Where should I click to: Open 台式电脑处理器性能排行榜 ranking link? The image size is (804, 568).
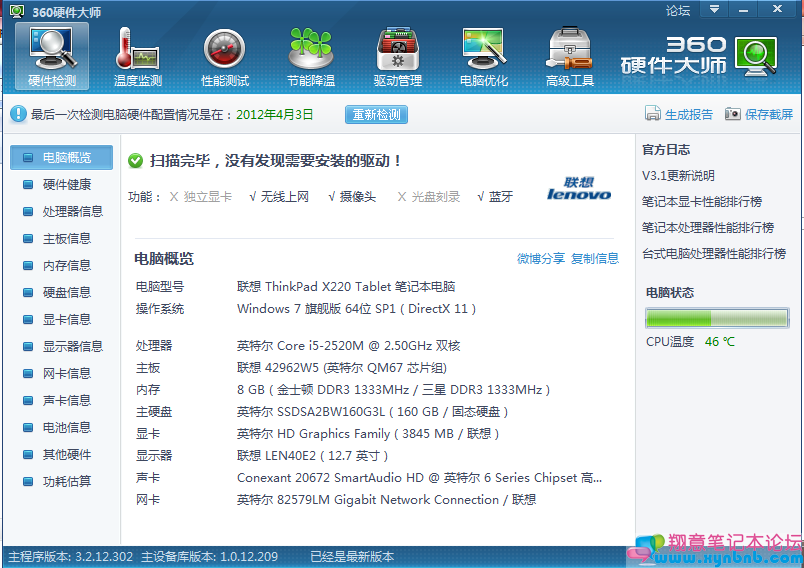click(x=714, y=254)
